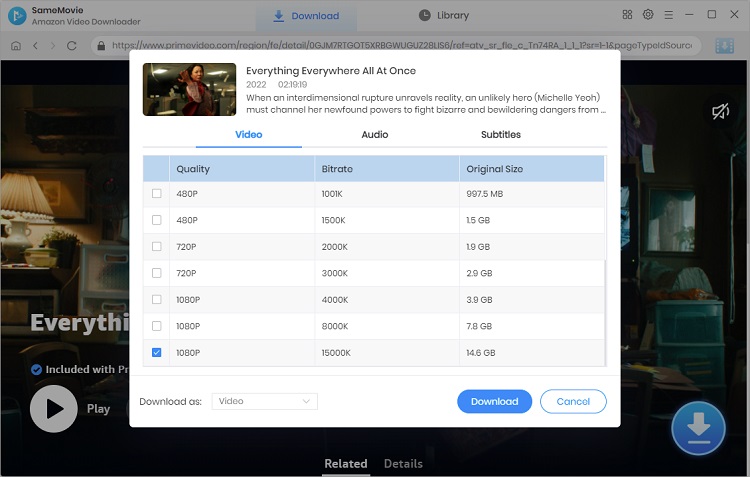Open the hamburger menu icon
The width and height of the screenshot is (750, 477).
668,15
